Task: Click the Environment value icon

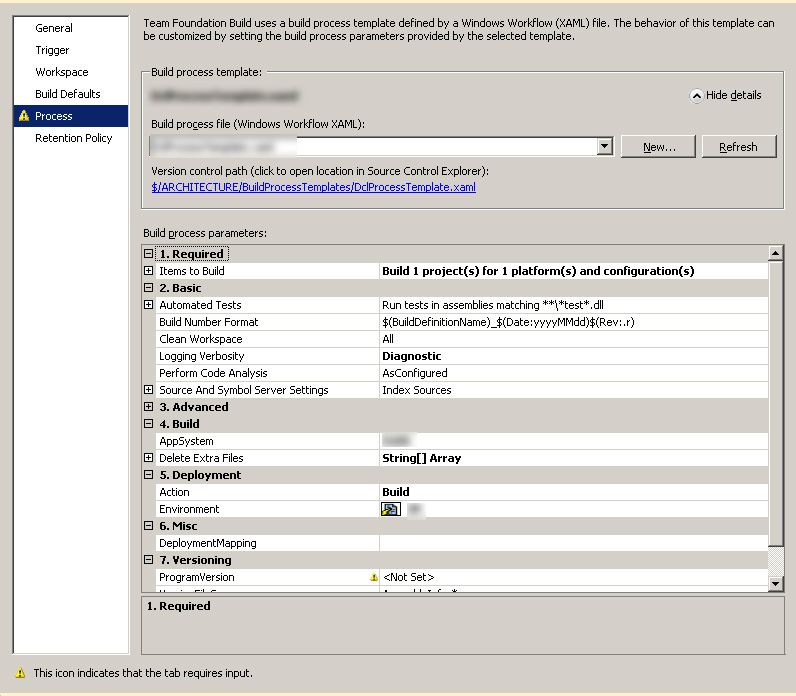Action: [x=390, y=509]
